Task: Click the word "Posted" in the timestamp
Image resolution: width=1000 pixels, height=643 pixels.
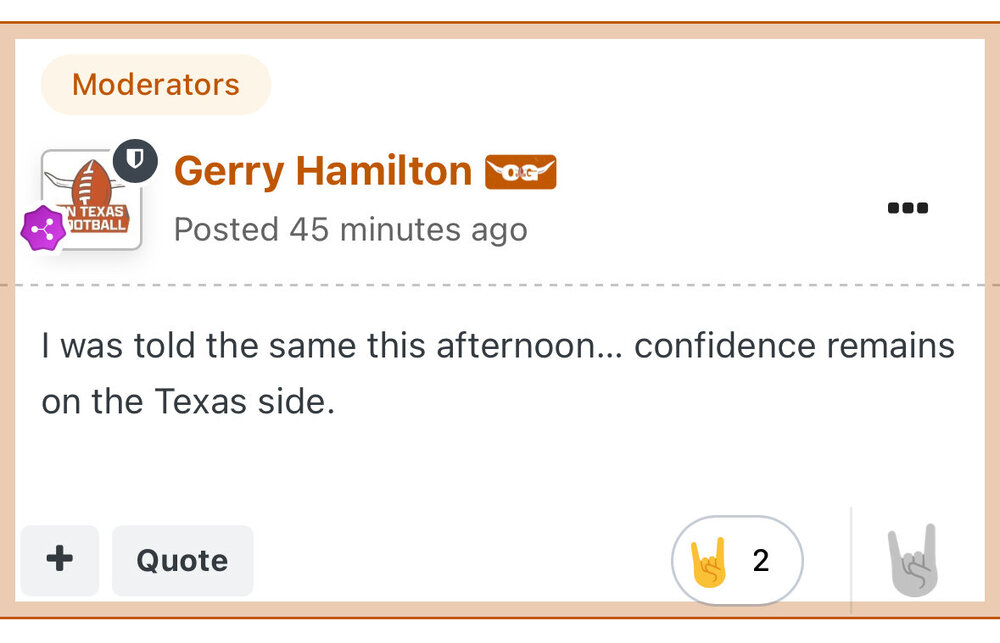Action: click(x=226, y=229)
